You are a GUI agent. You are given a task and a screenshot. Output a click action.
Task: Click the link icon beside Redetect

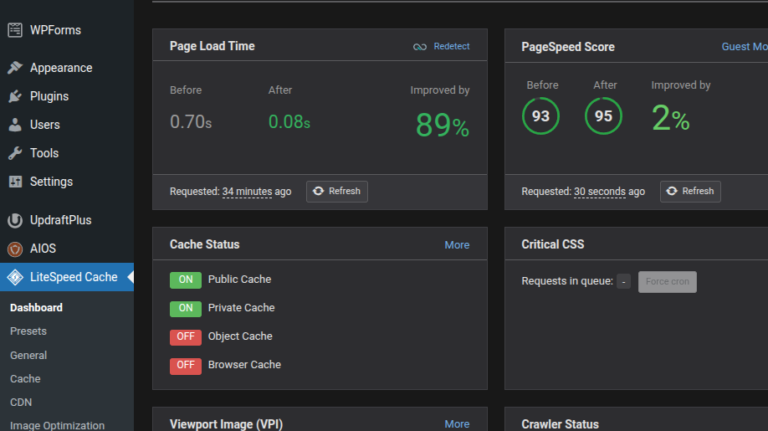(420, 47)
